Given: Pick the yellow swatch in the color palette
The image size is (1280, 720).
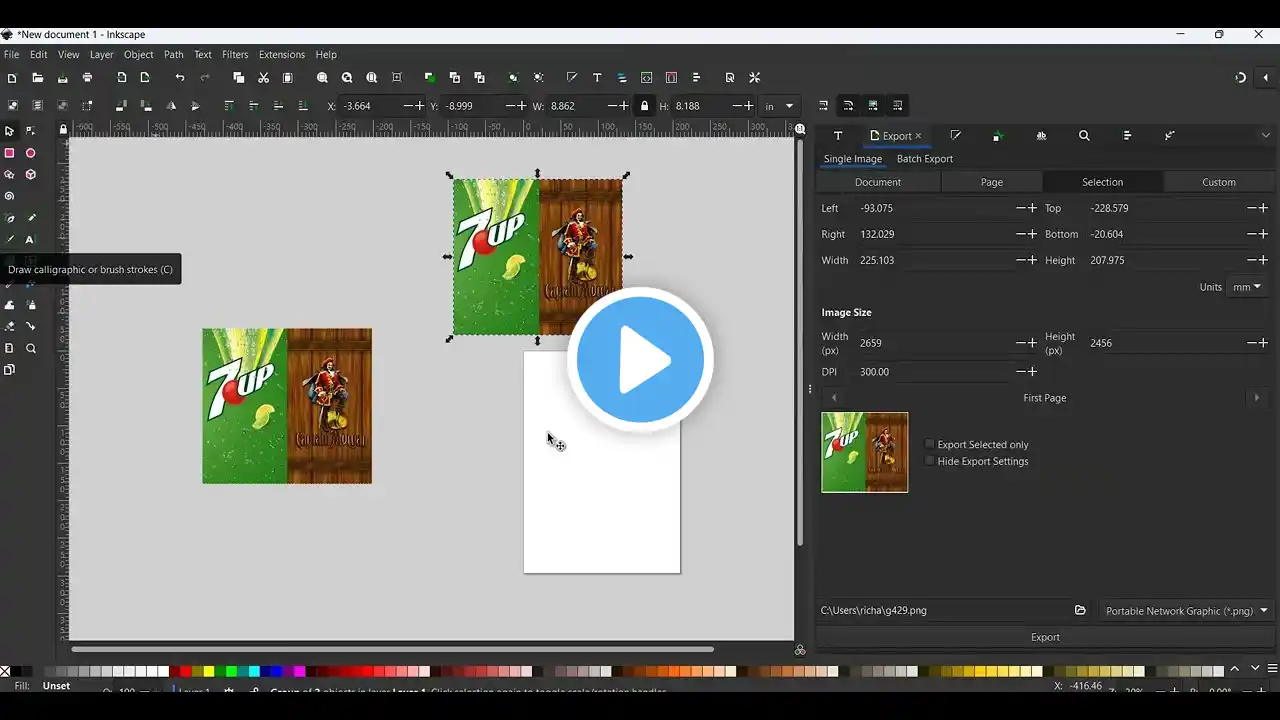Looking at the screenshot, I should 207,671.
